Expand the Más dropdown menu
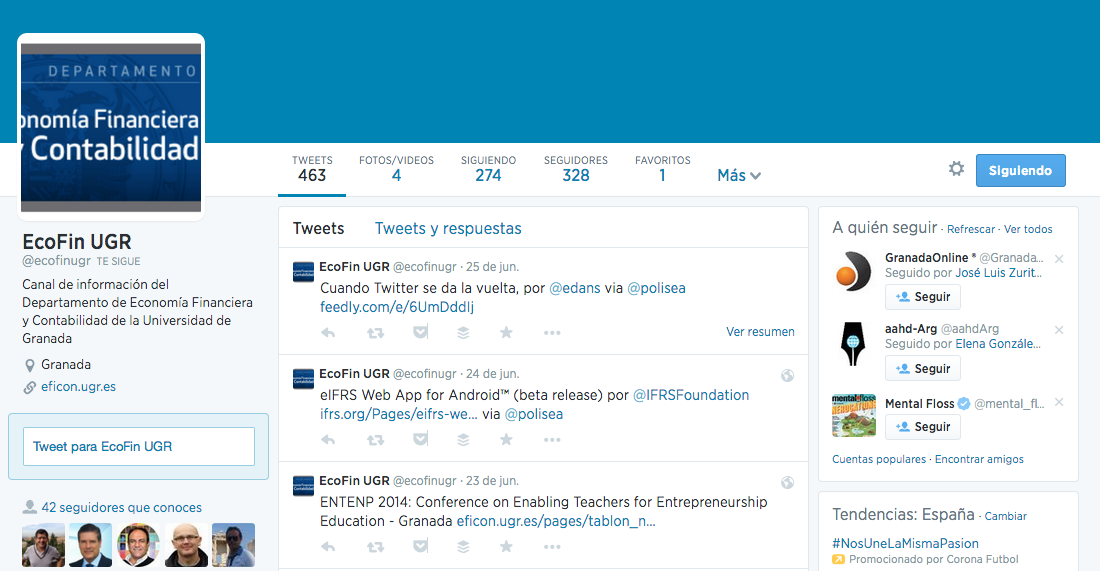 click(739, 175)
